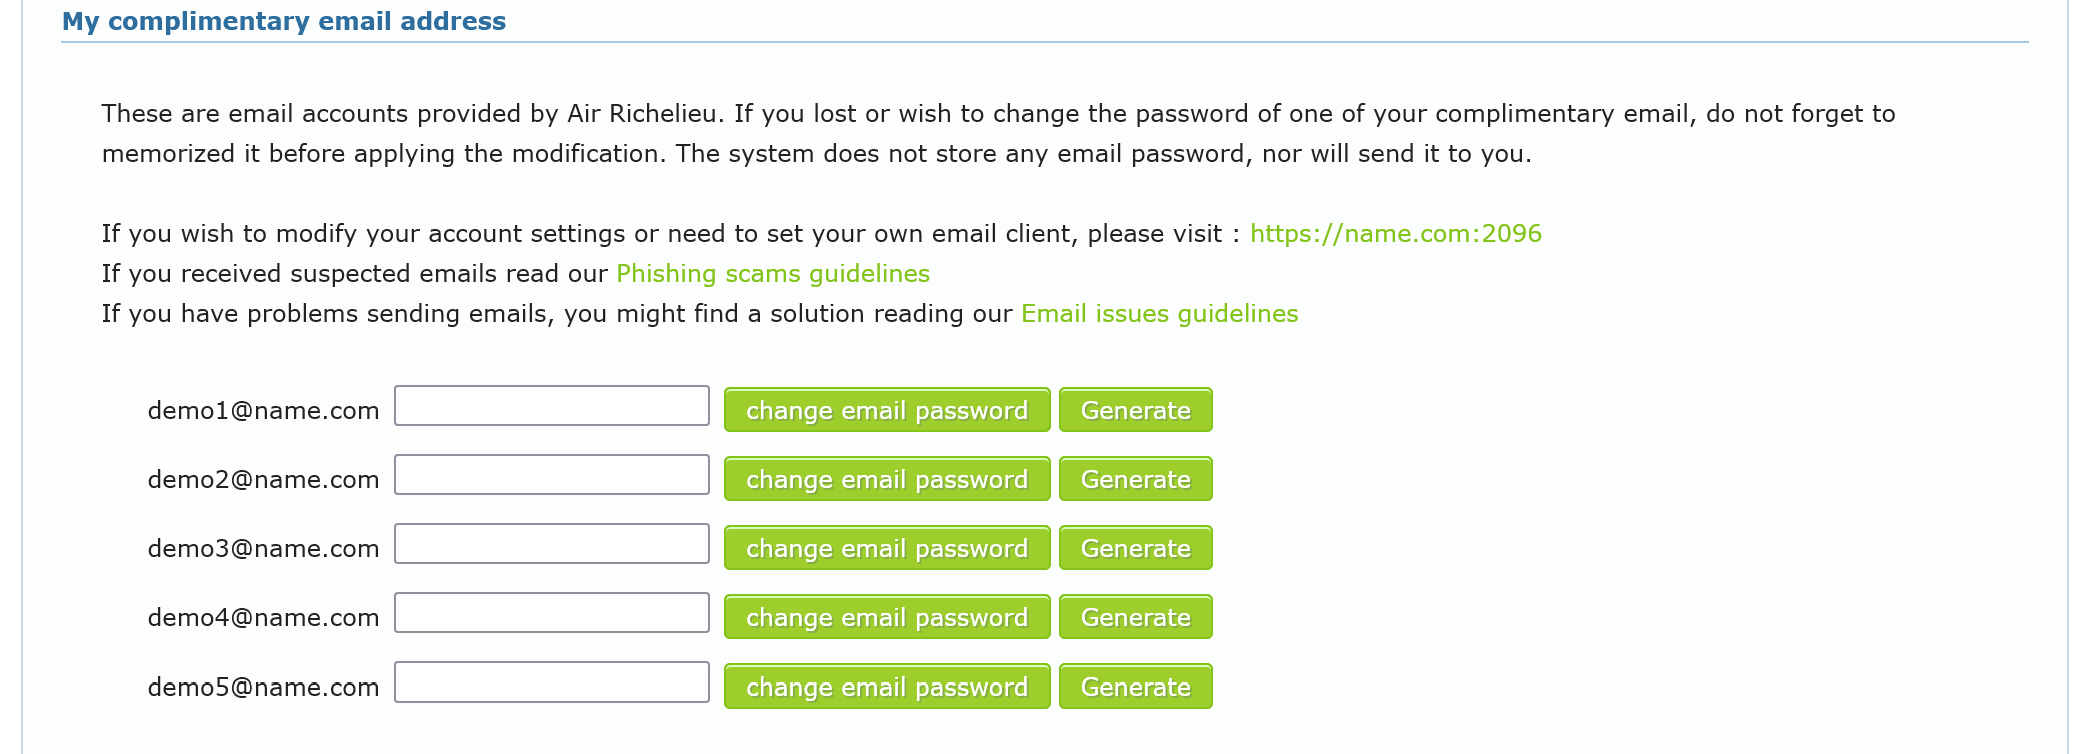This screenshot has width=2090, height=754.
Task: Change email password for demo2@name.com
Action: pos(886,479)
